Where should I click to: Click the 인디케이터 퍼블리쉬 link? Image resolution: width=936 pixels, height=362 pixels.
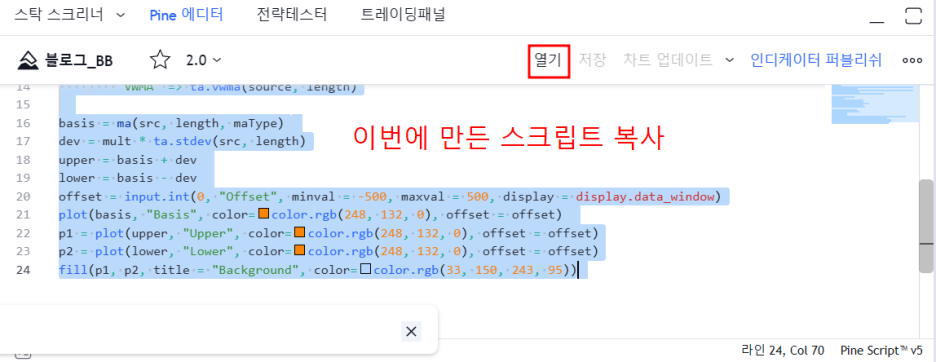pyautogui.click(x=816, y=60)
